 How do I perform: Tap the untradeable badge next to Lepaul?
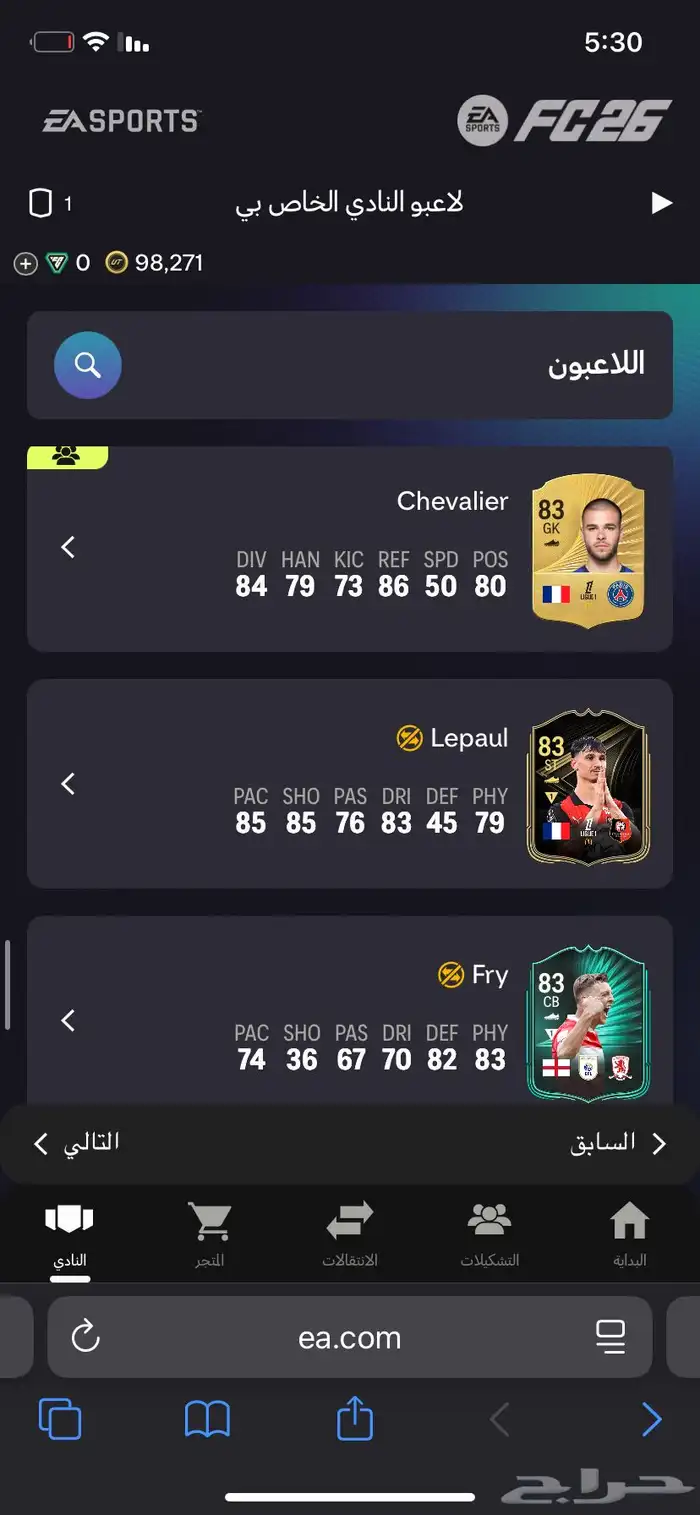pyautogui.click(x=409, y=738)
